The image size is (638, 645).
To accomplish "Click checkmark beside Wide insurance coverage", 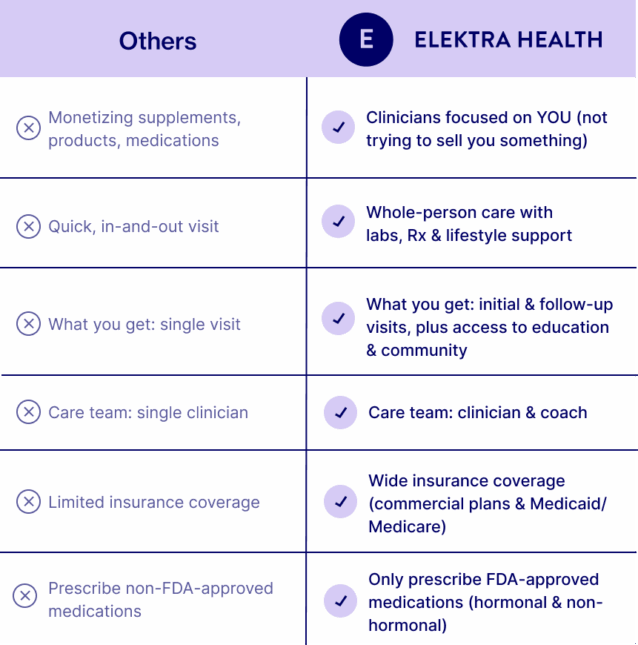I will (340, 502).
